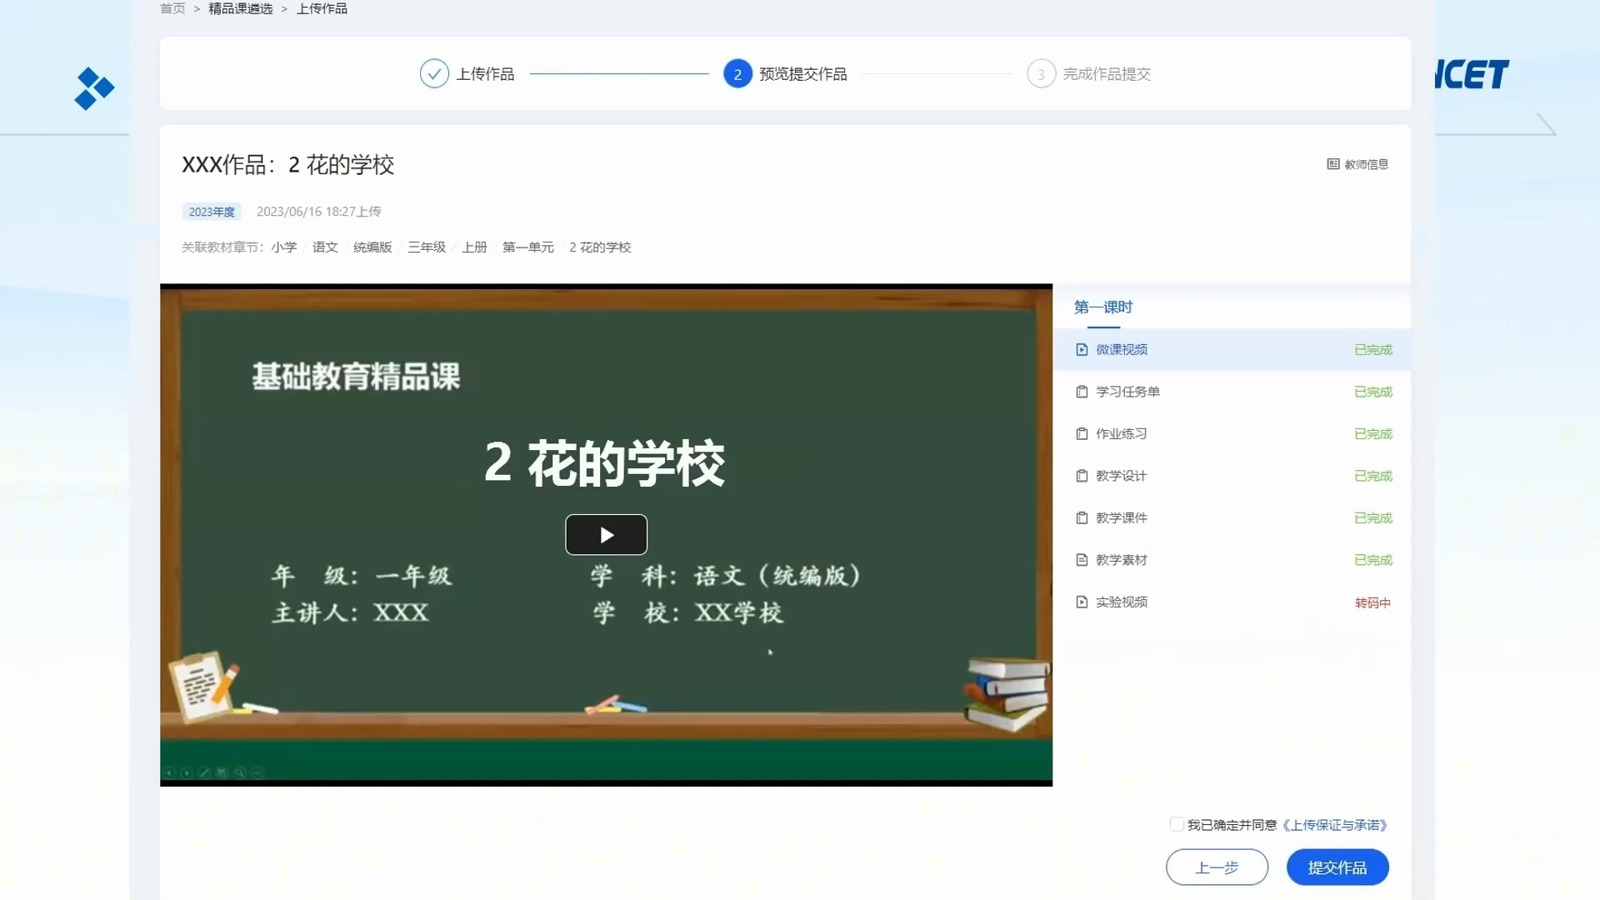Click the step 2 预览提交作品 circle
1600x900 pixels.
point(737,73)
